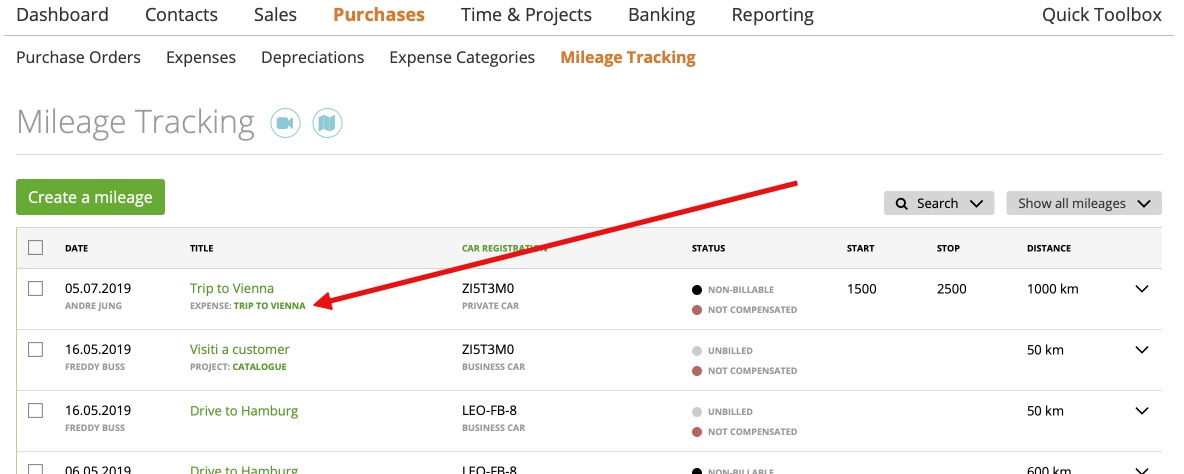Click the LEO-FB-8 registration with BUSINESS CAR
The width and height of the screenshot is (1184, 474).
[x=489, y=411]
